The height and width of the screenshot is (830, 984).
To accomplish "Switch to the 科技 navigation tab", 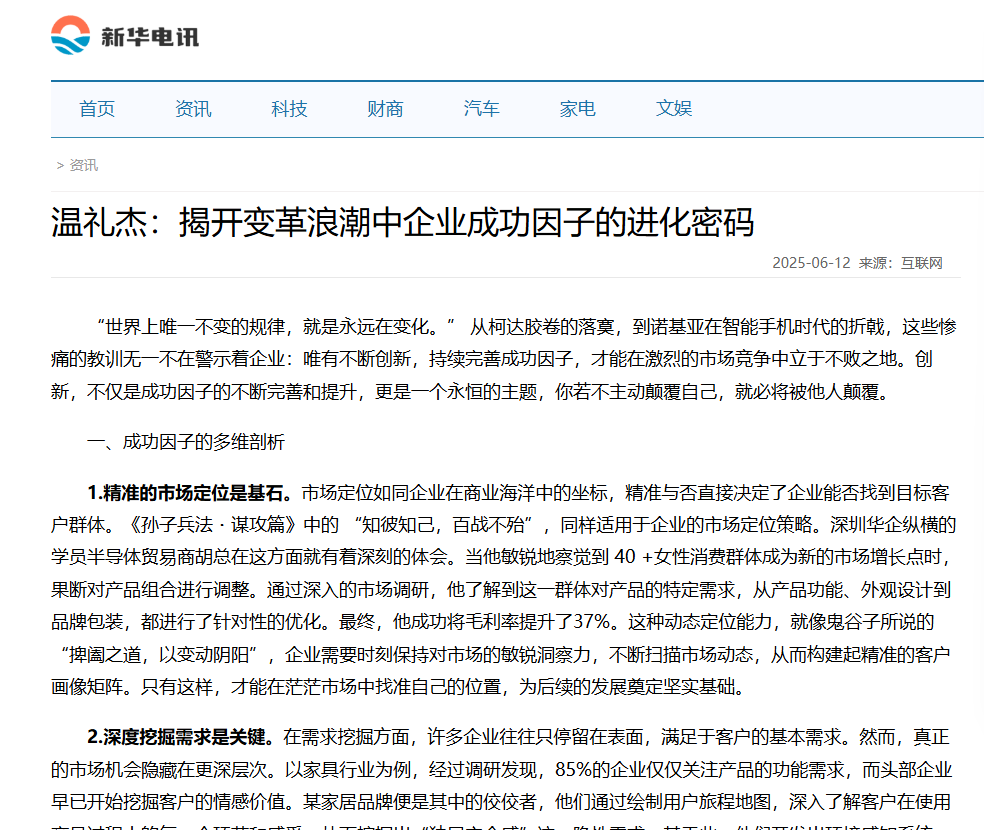I will pos(289,109).
